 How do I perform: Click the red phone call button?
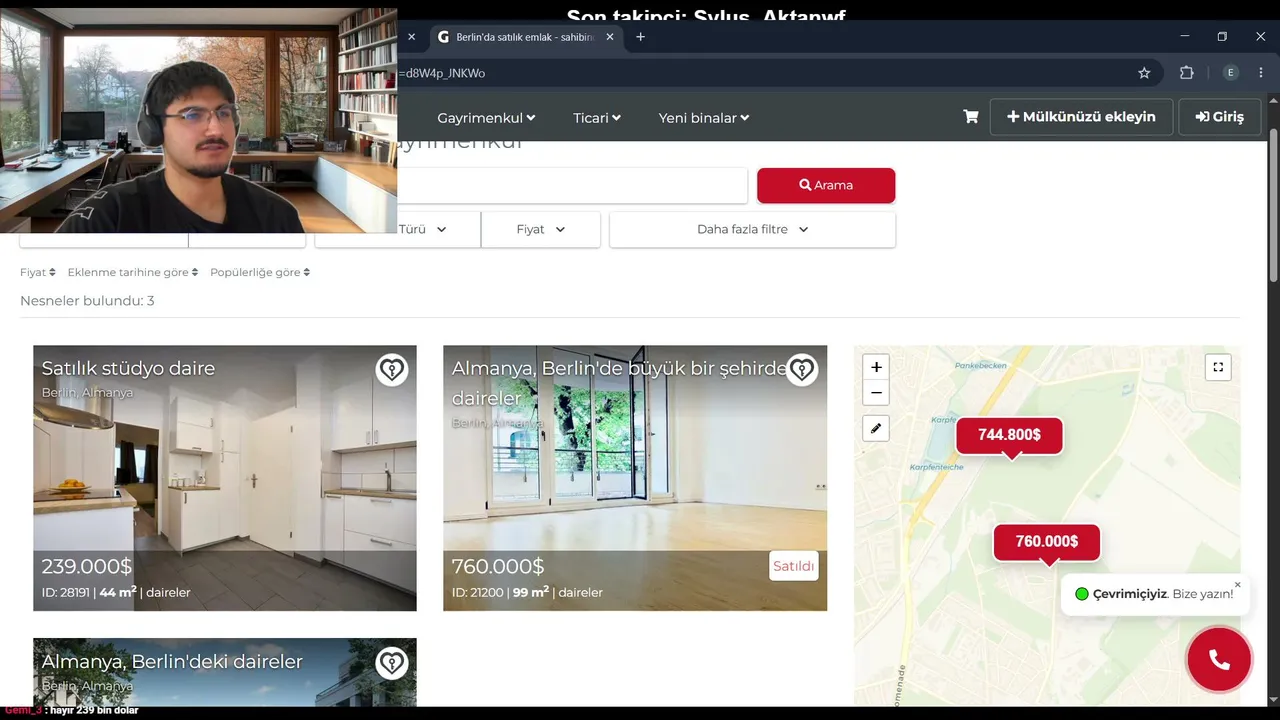pyautogui.click(x=1219, y=659)
